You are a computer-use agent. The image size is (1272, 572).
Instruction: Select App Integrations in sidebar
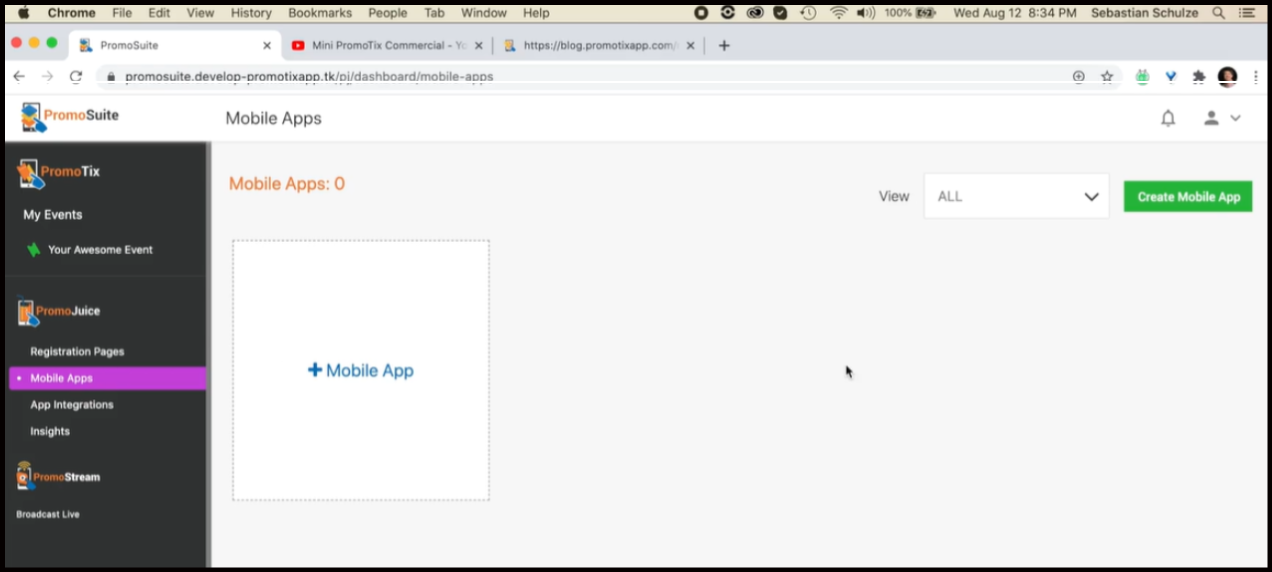(x=72, y=405)
